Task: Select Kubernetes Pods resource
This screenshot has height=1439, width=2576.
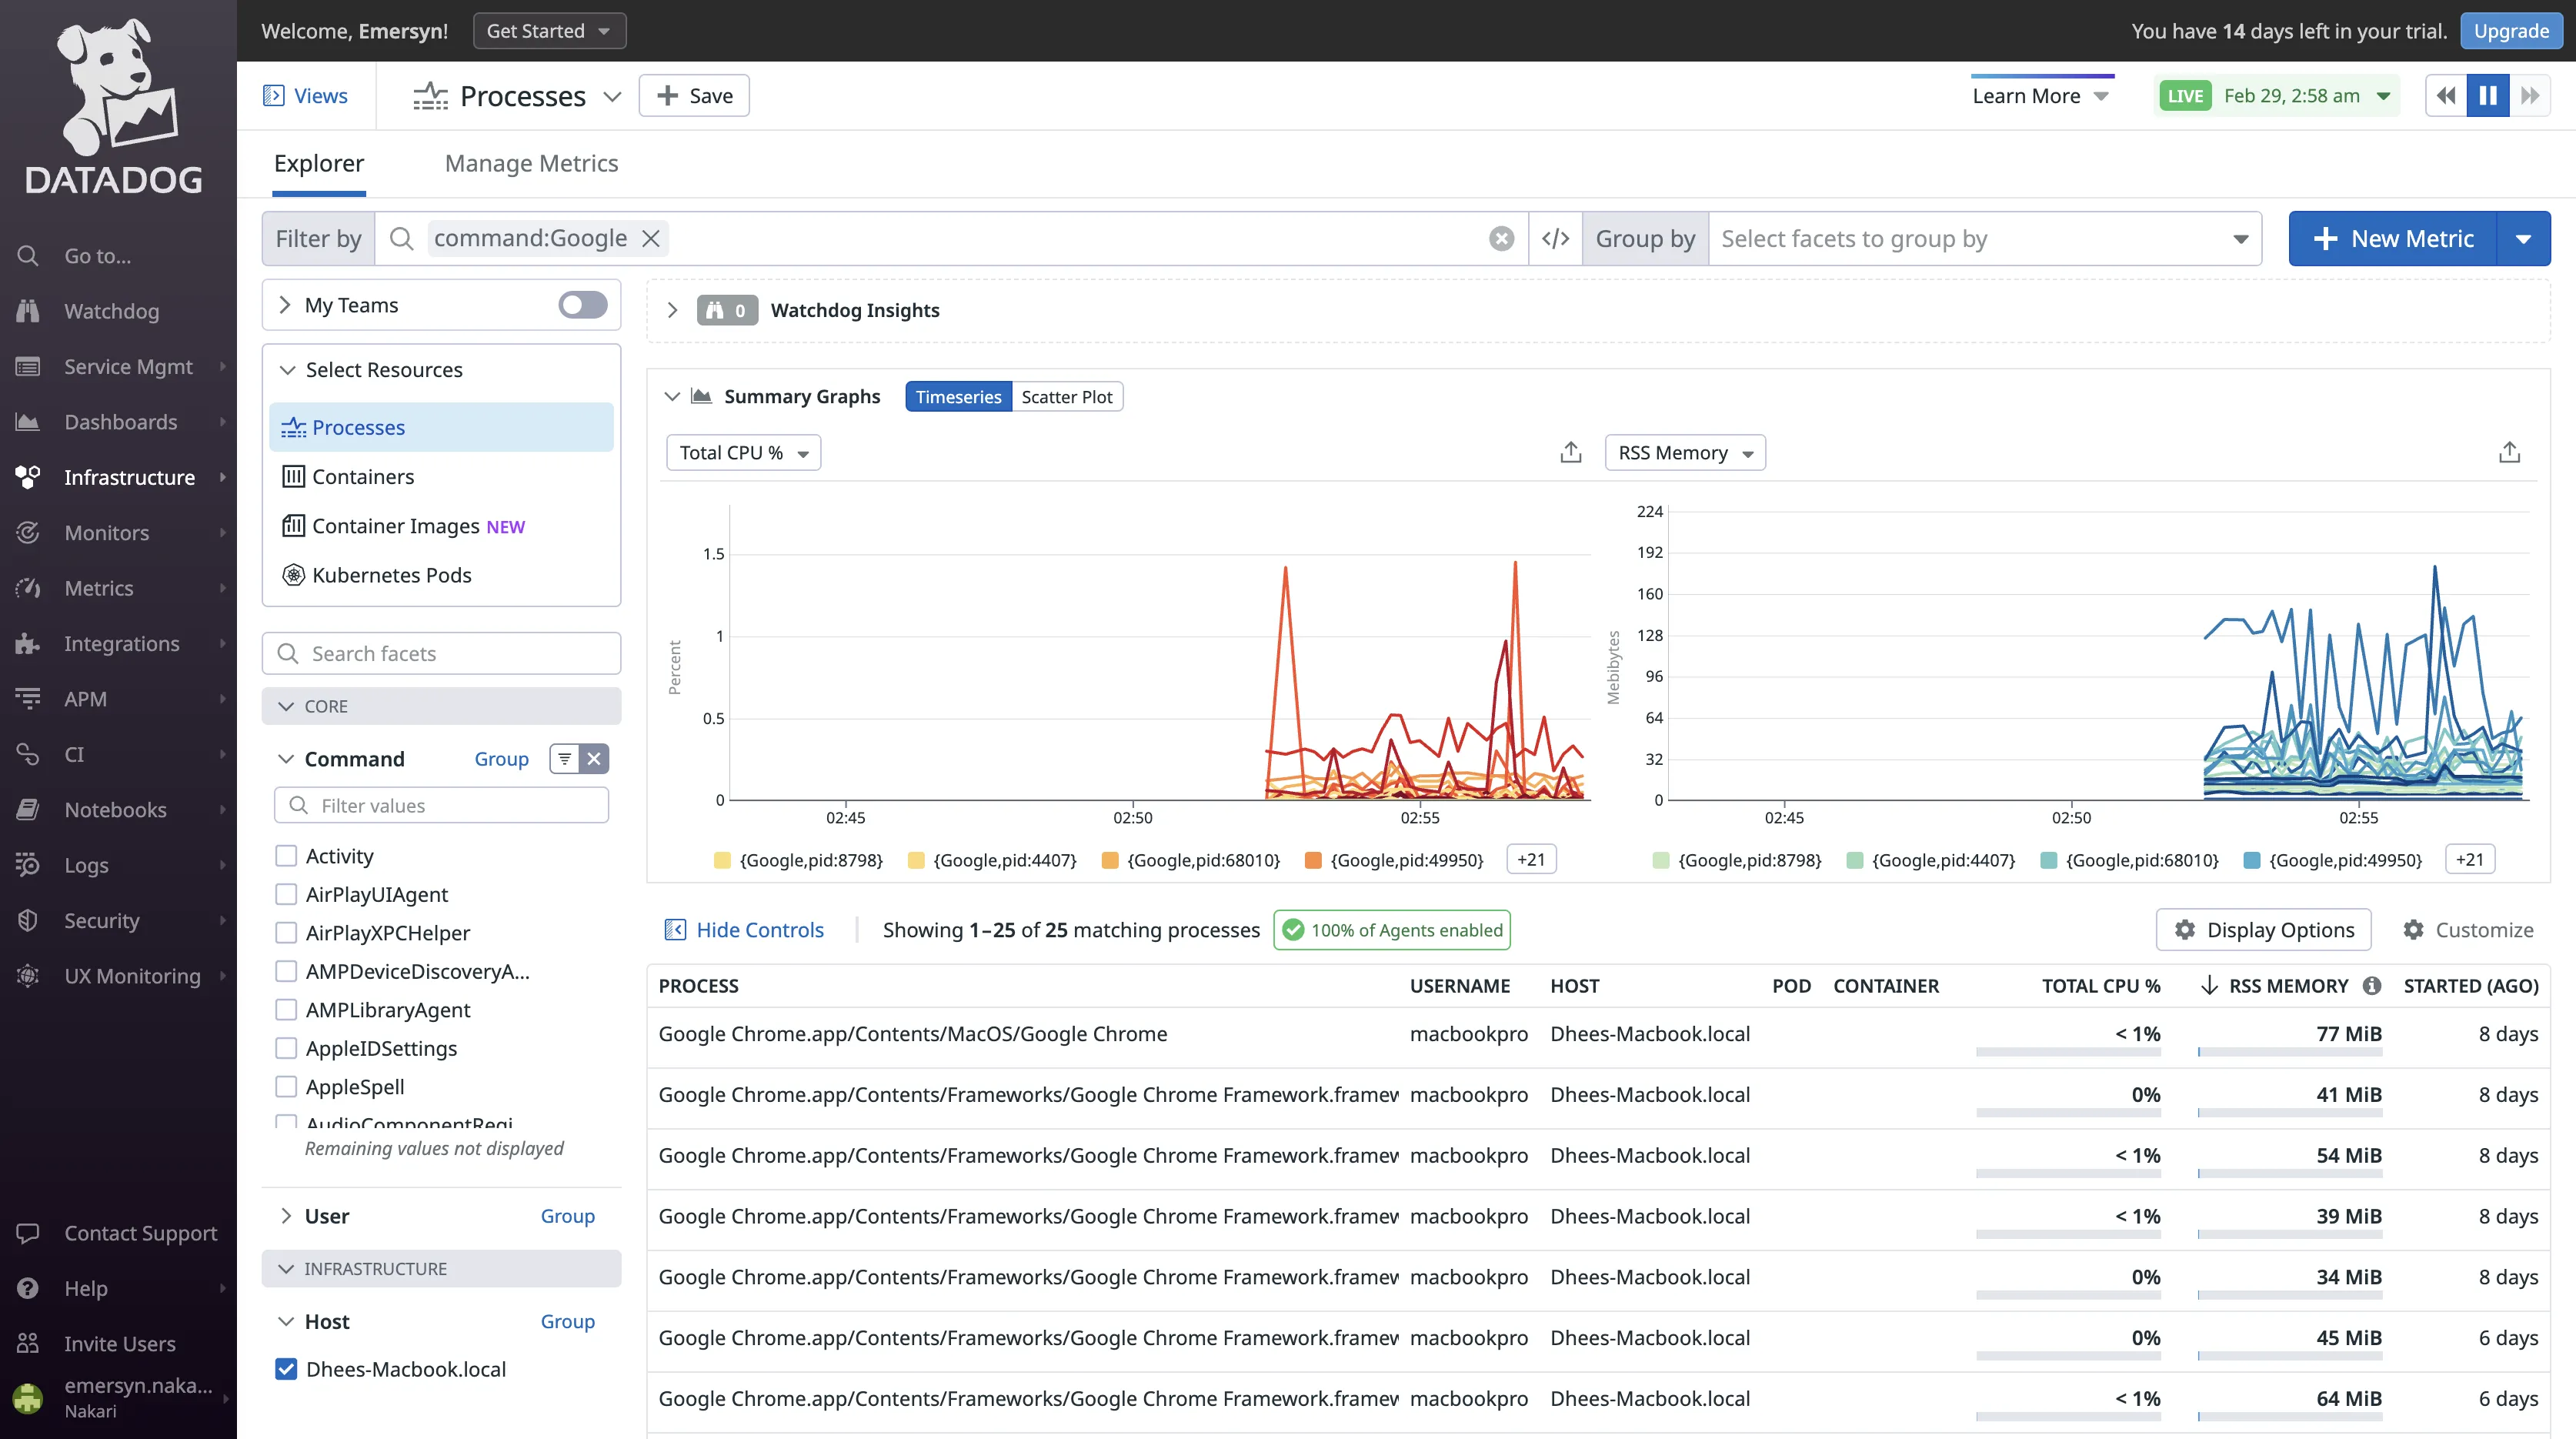Action: coord(441,575)
